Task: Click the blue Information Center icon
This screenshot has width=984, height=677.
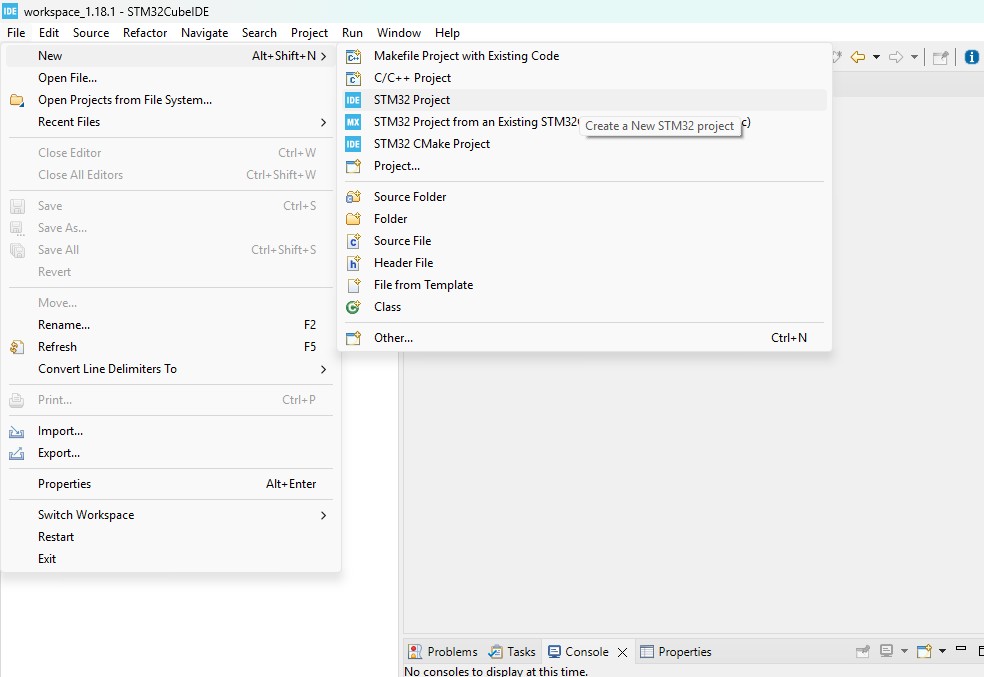Action: tap(971, 57)
